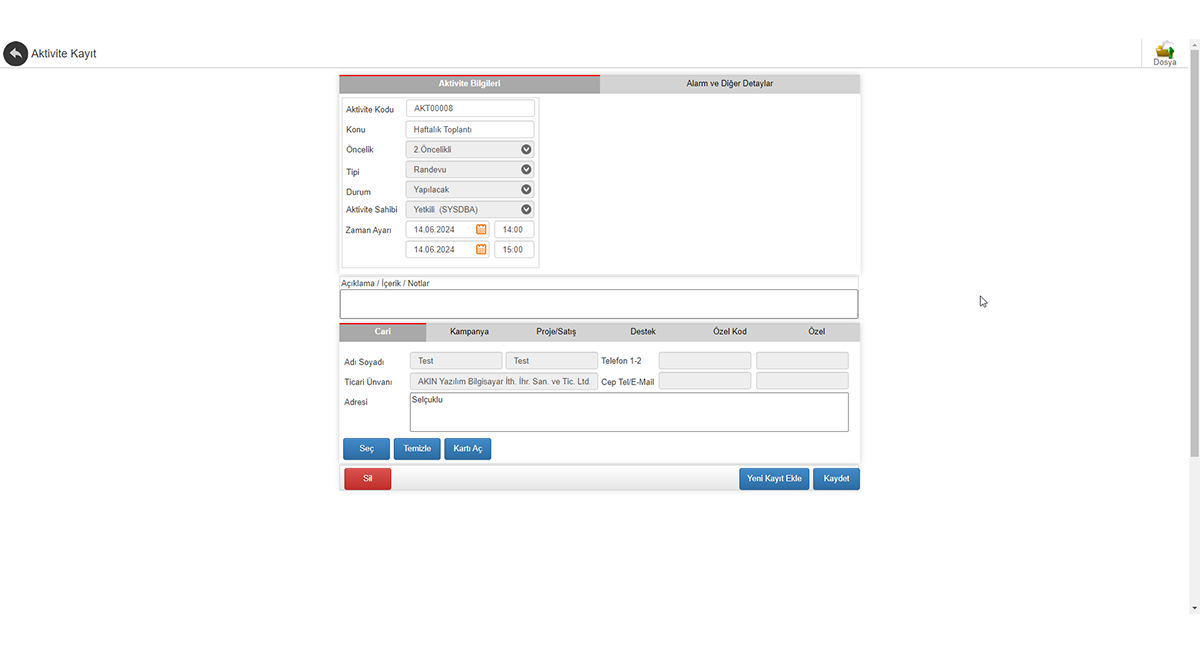Viewport: 1200px width, 653px height.
Task: Open the Özel Kod tab
Action: tap(729, 331)
